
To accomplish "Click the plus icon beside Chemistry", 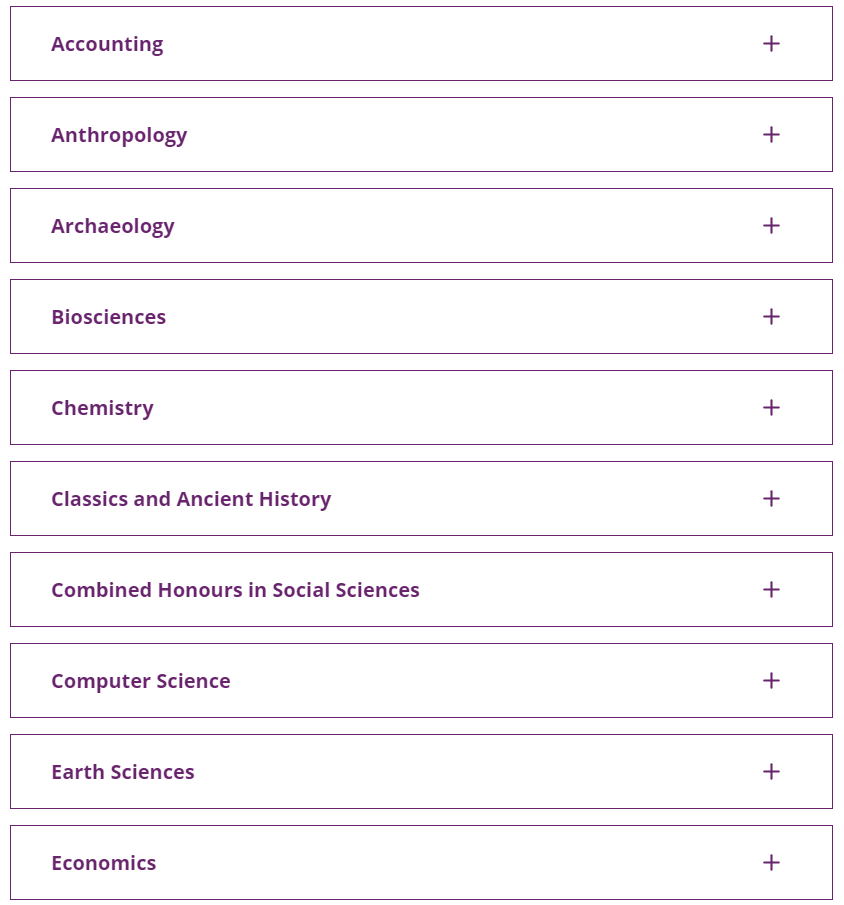I will 771,407.
